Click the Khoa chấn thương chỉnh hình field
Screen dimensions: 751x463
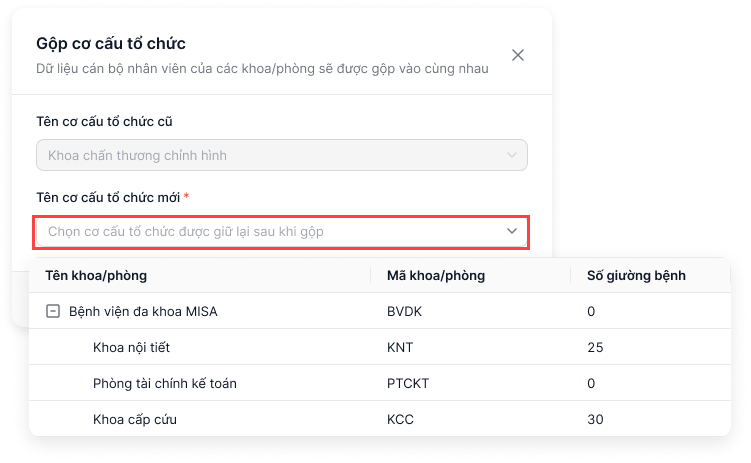click(x=282, y=155)
